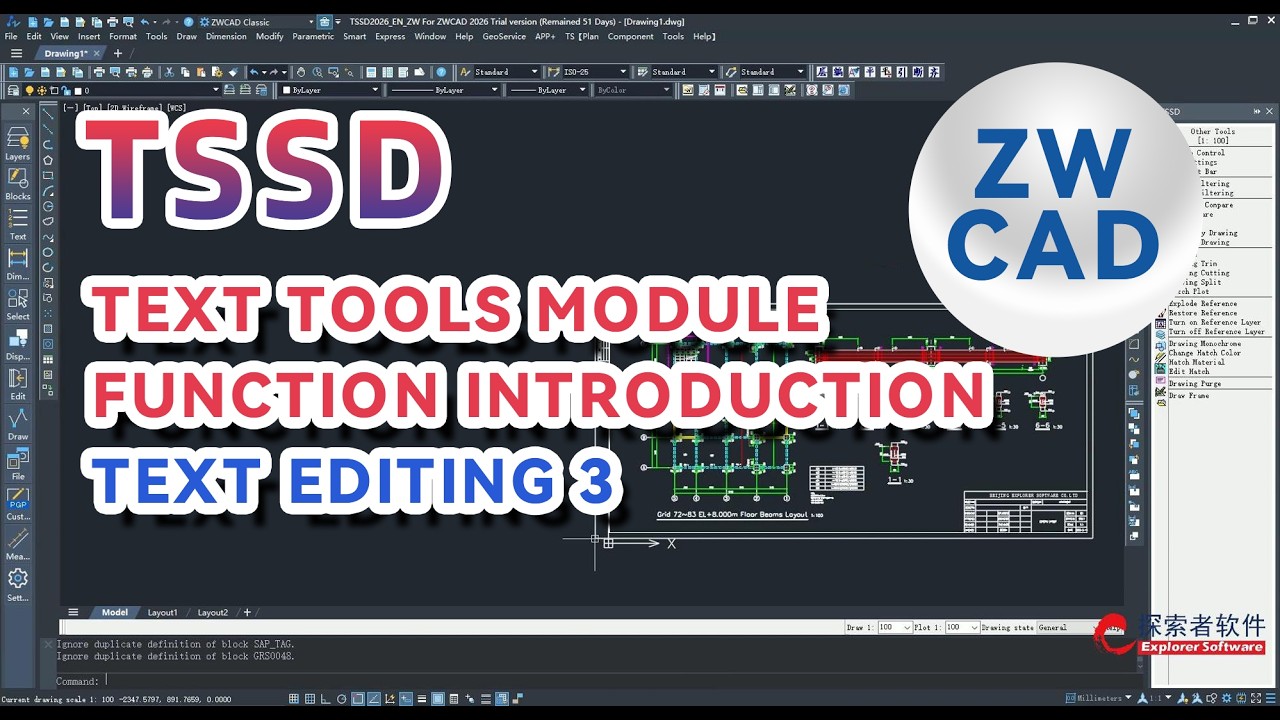Viewport: 1280px width, 720px height.
Task: Open the ByLayer color swatch dropdown
Action: tap(331, 90)
